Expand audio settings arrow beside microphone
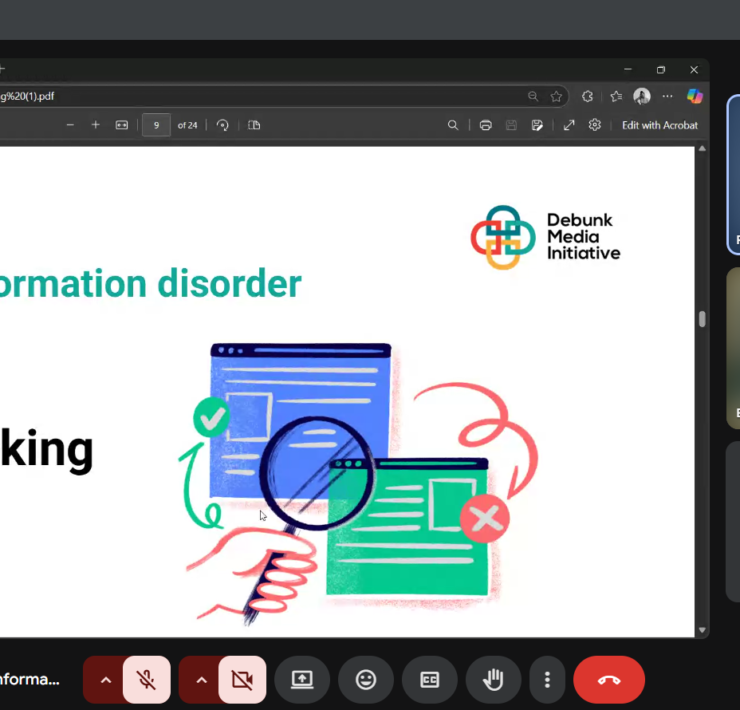Viewport: 740px width, 710px height. pyautogui.click(x=105, y=680)
